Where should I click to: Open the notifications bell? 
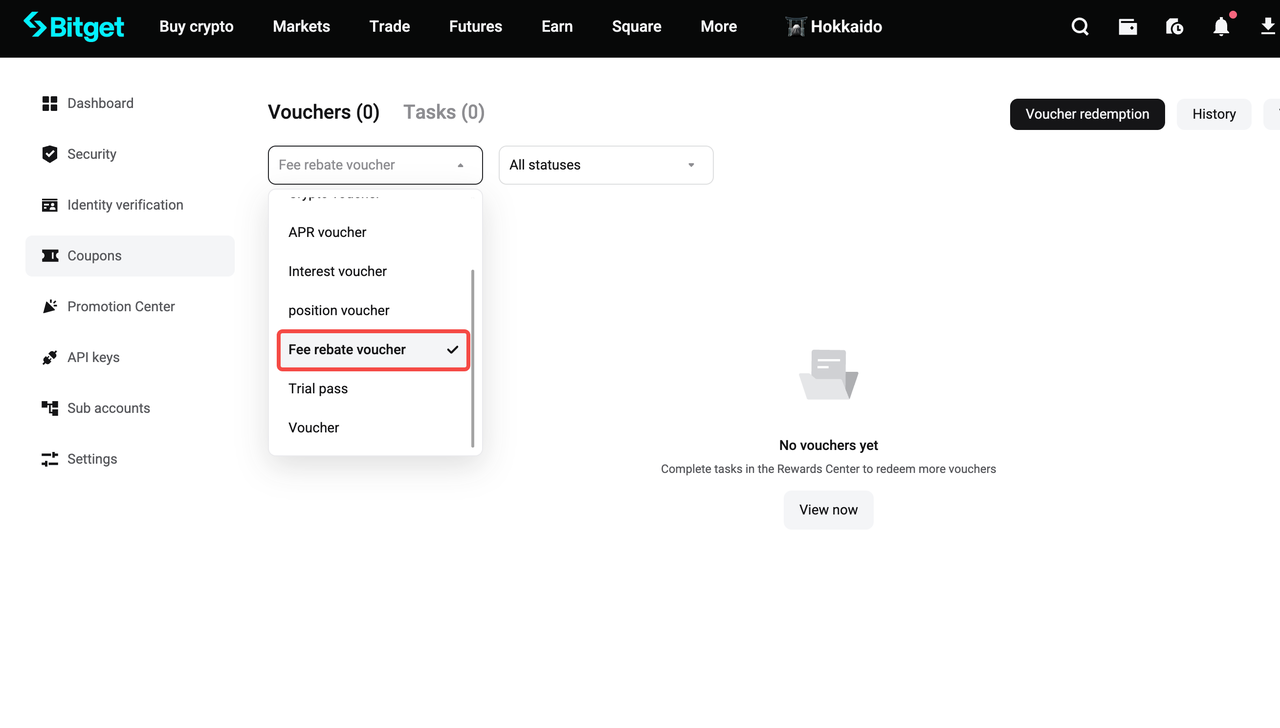tap(1221, 27)
